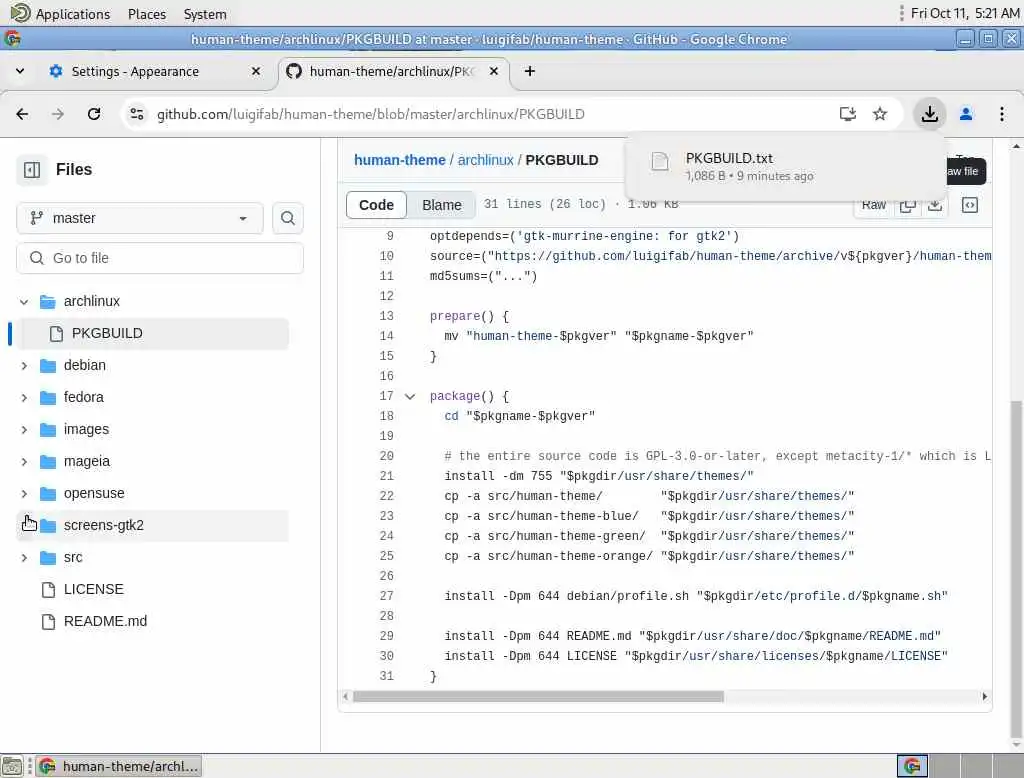The width and height of the screenshot is (1024, 778).
Task: Click the search magnifier next to branch selector
Action: click(x=287, y=218)
